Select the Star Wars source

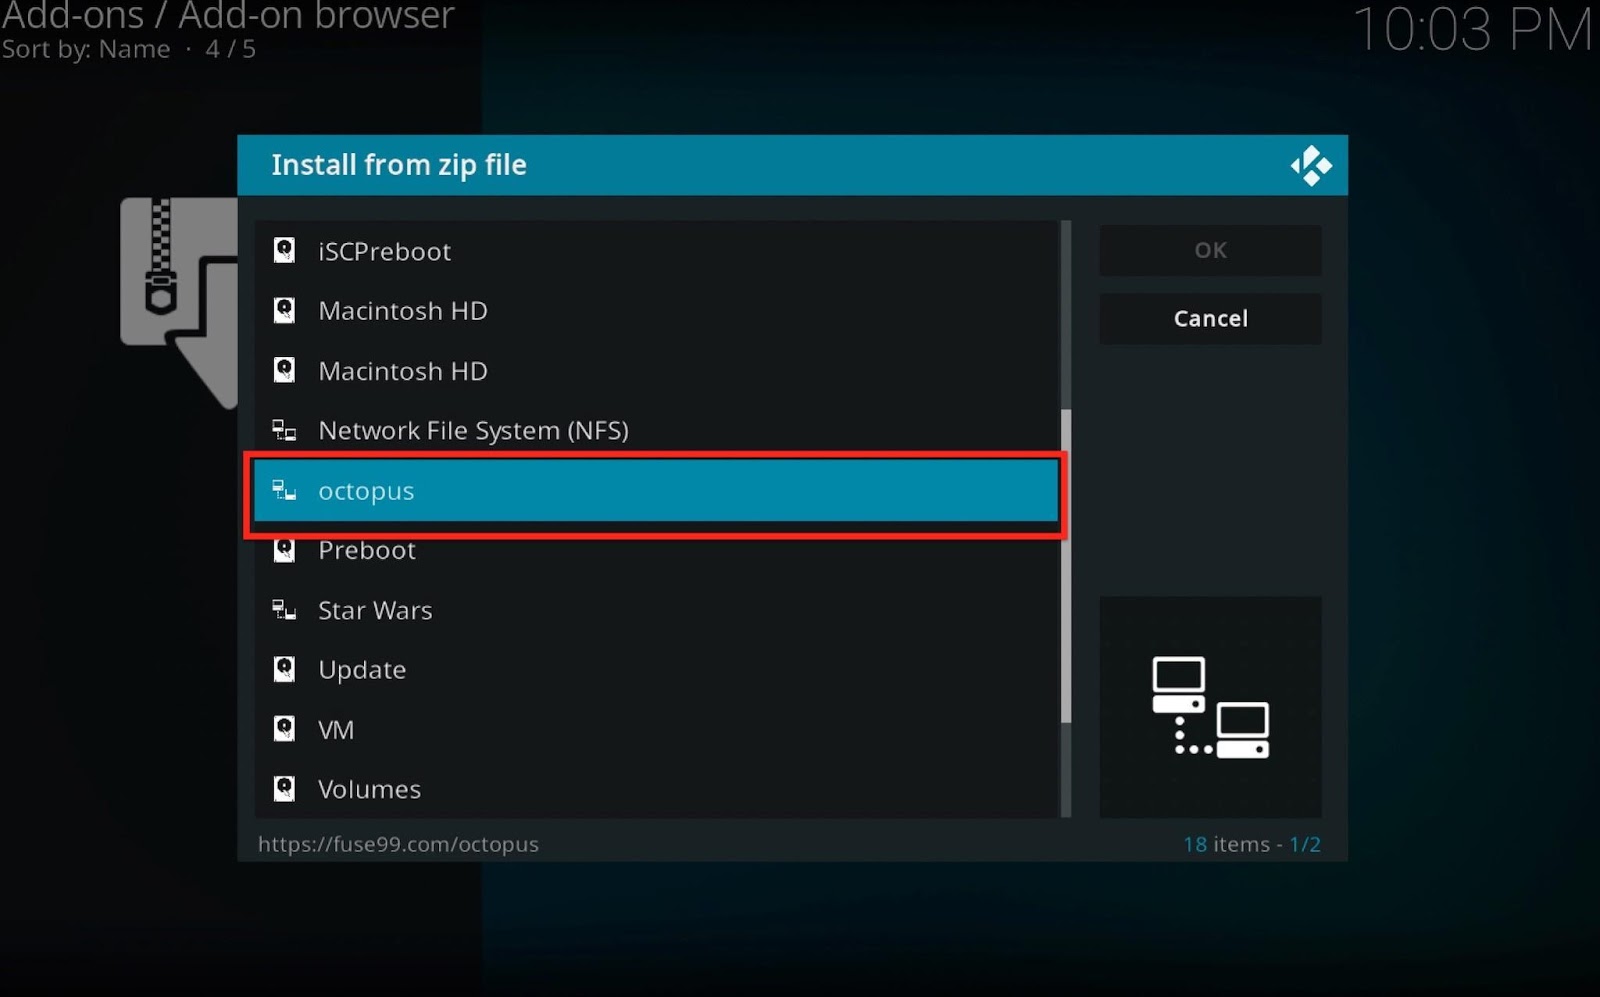(x=656, y=610)
